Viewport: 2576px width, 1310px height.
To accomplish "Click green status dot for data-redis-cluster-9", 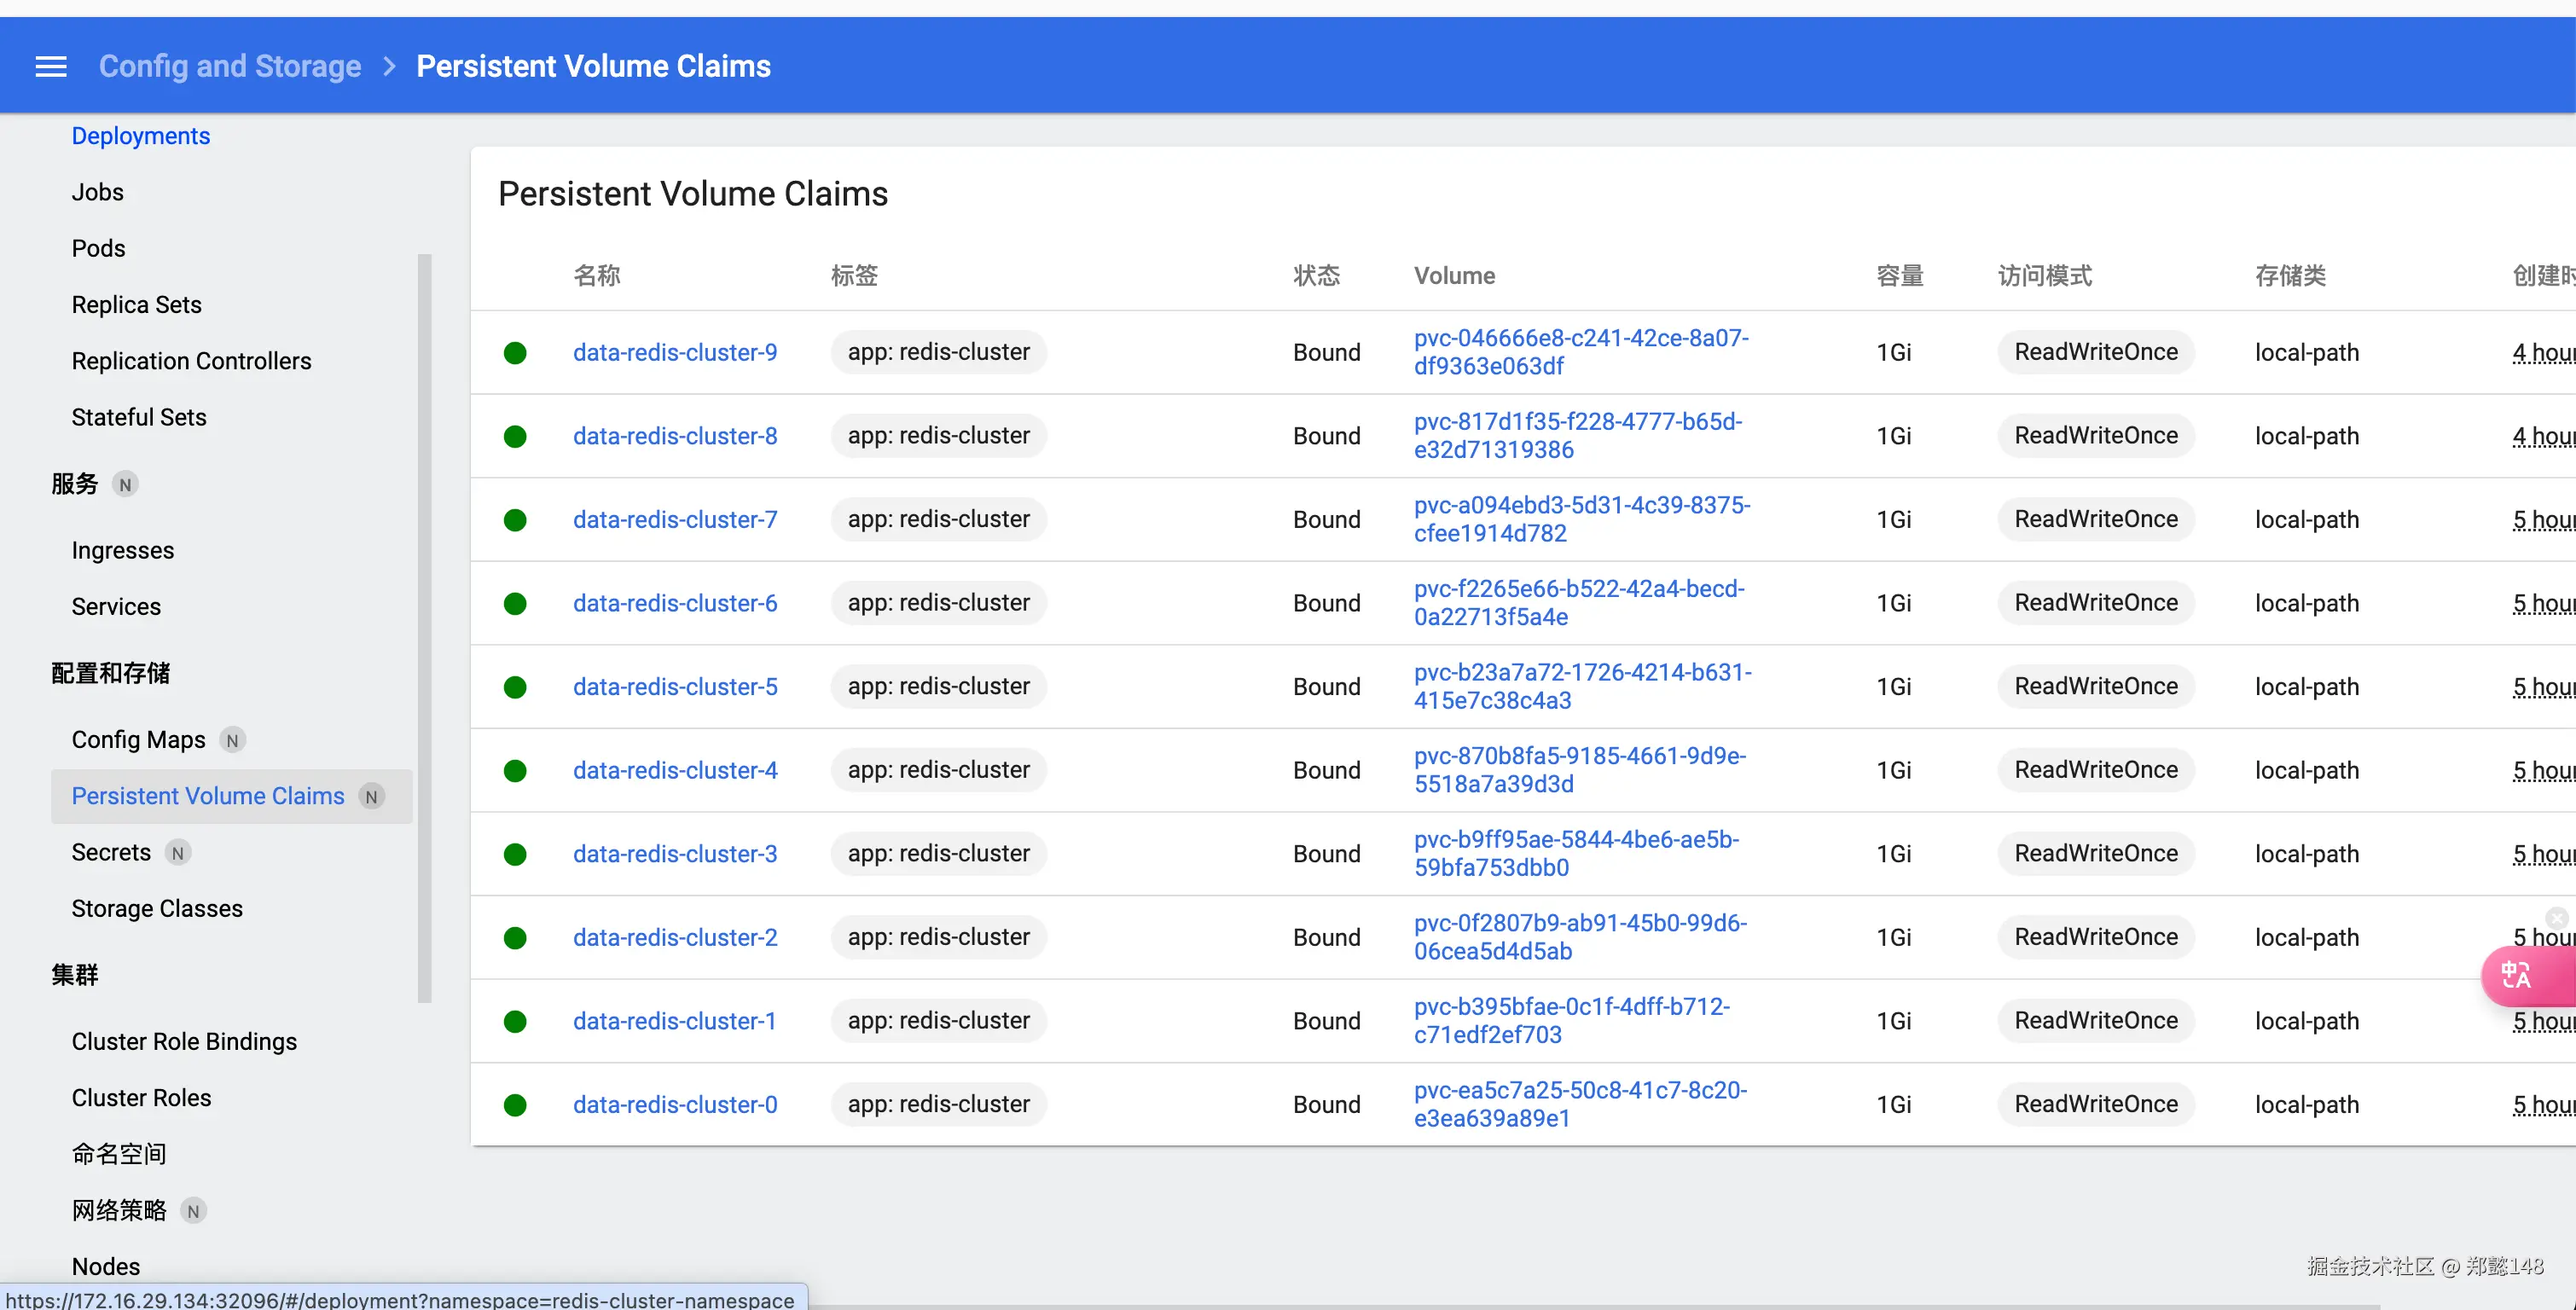I will click(515, 353).
